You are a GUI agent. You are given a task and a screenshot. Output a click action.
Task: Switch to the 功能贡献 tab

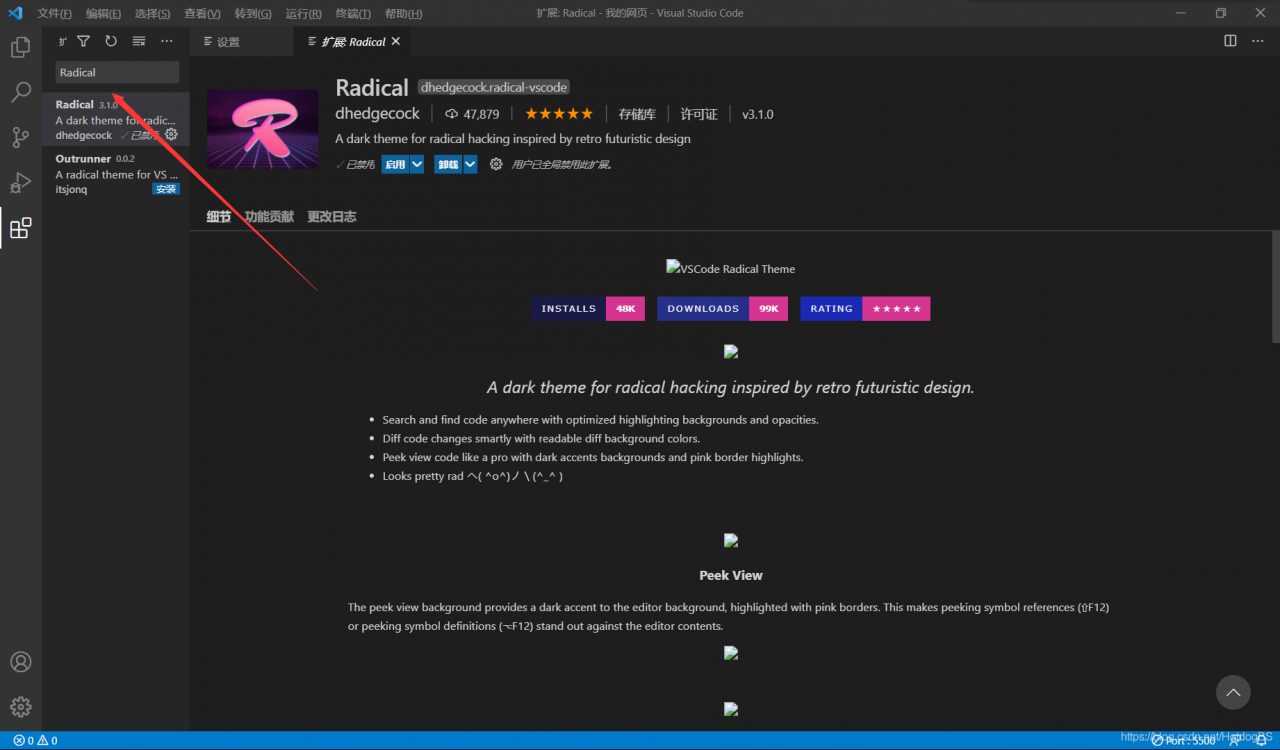point(269,216)
